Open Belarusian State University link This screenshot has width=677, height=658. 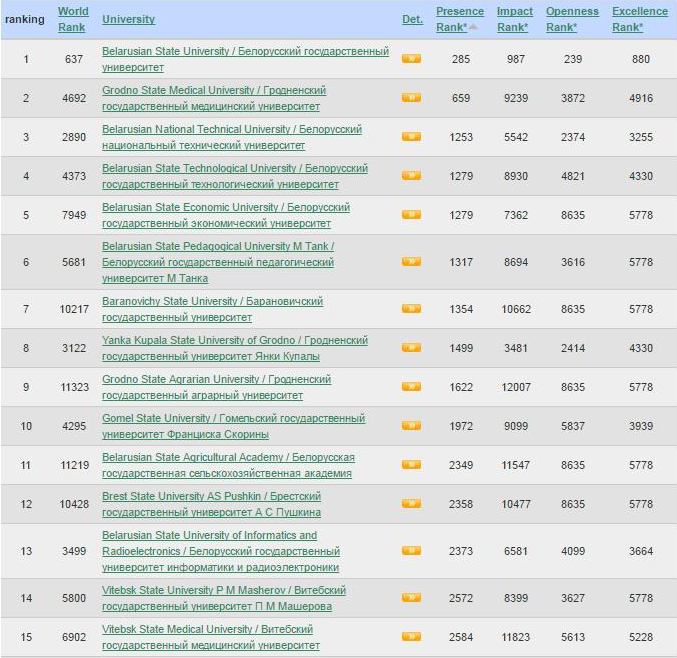[x=245, y=59]
